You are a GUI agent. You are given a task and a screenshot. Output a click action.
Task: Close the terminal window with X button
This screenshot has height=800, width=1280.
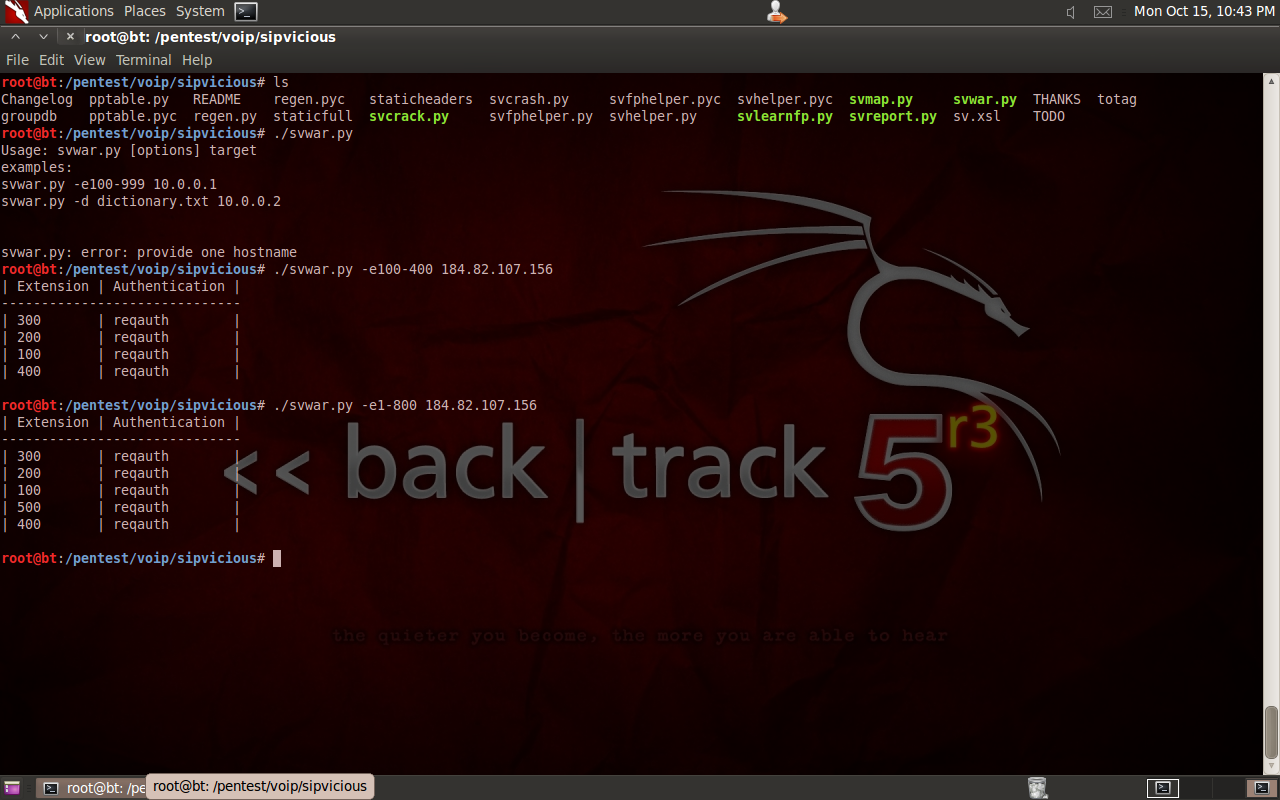70,37
